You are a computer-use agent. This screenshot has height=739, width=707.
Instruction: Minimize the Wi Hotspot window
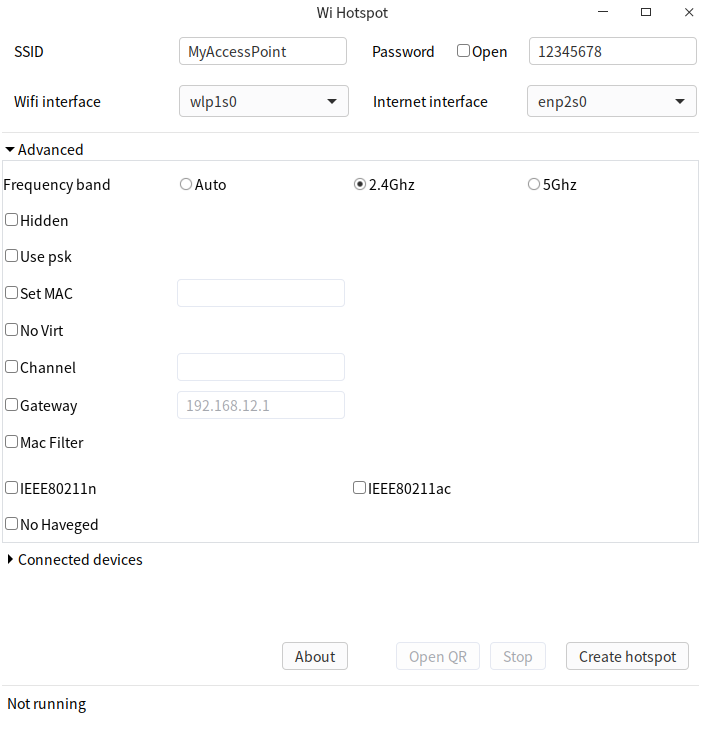click(604, 12)
